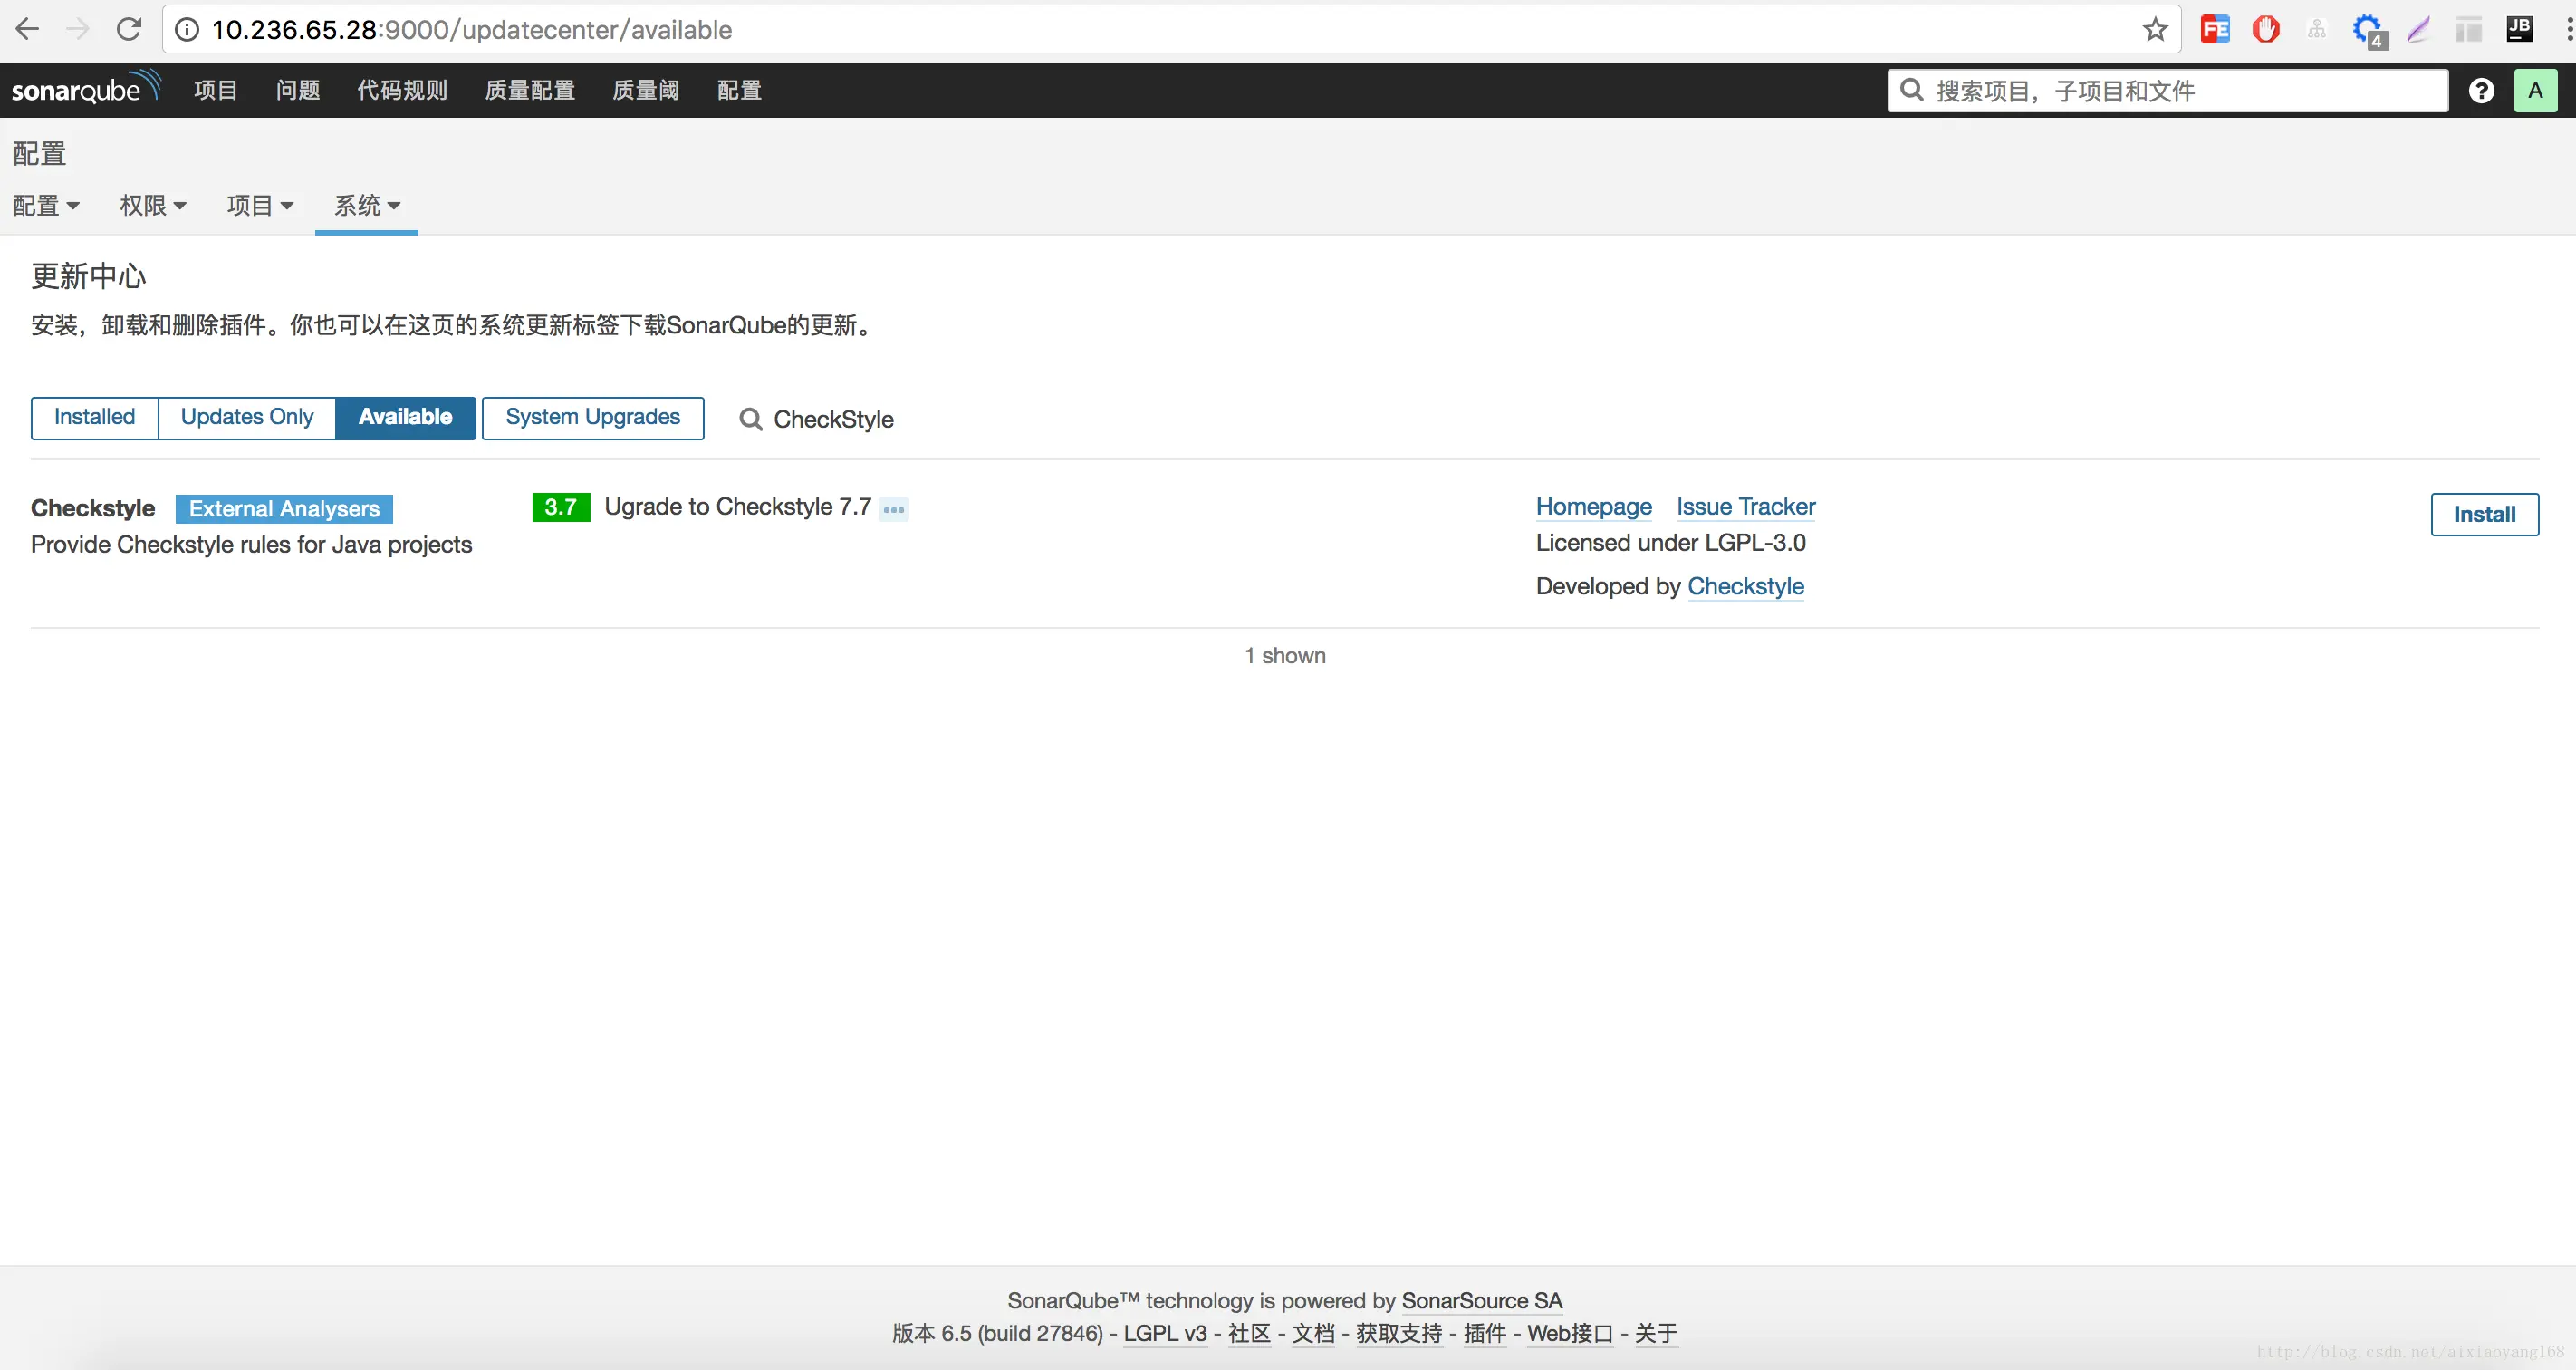Expand the 权限 dropdown menu

[x=152, y=205]
